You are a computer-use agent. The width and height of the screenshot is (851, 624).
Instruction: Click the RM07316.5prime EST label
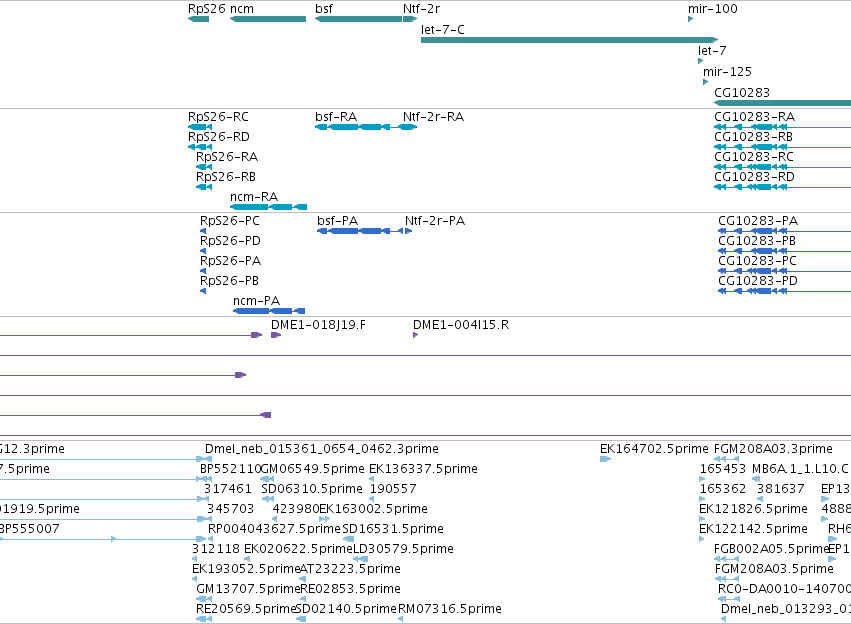point(450,609)
